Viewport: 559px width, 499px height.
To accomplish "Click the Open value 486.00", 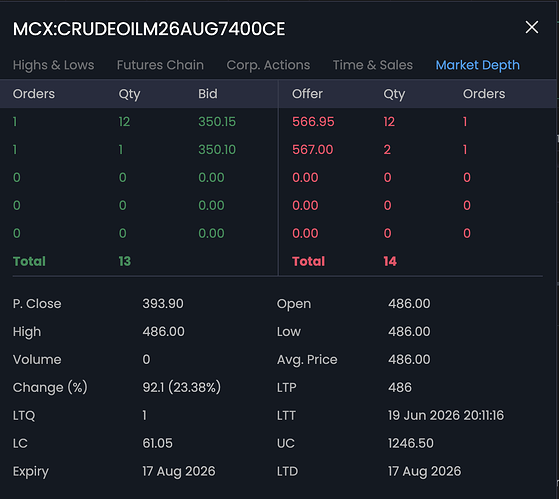I will 409,304.
